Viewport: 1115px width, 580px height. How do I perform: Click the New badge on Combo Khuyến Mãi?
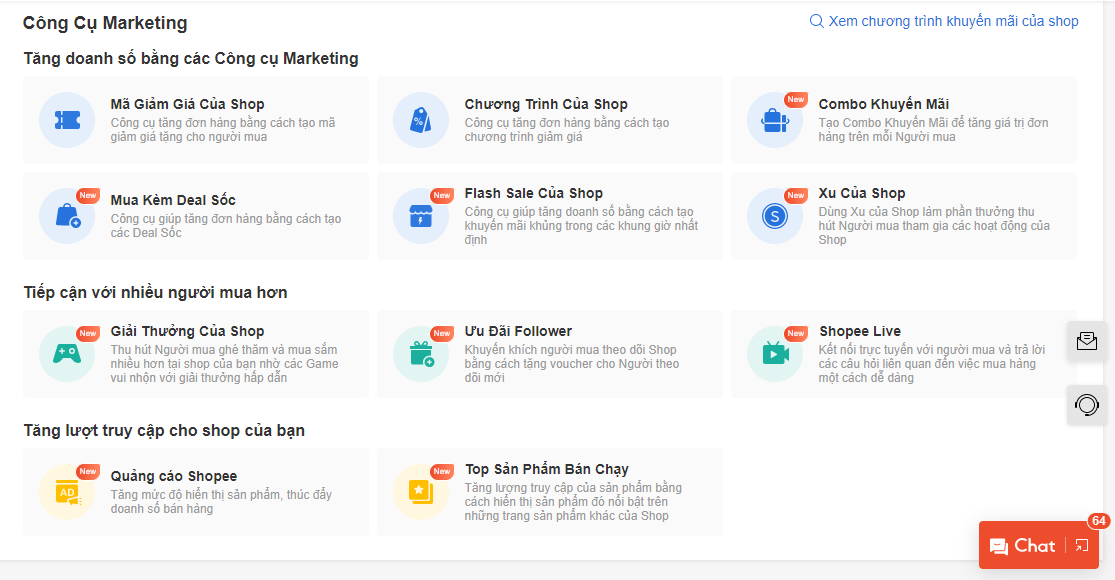(x=794, y=98)
